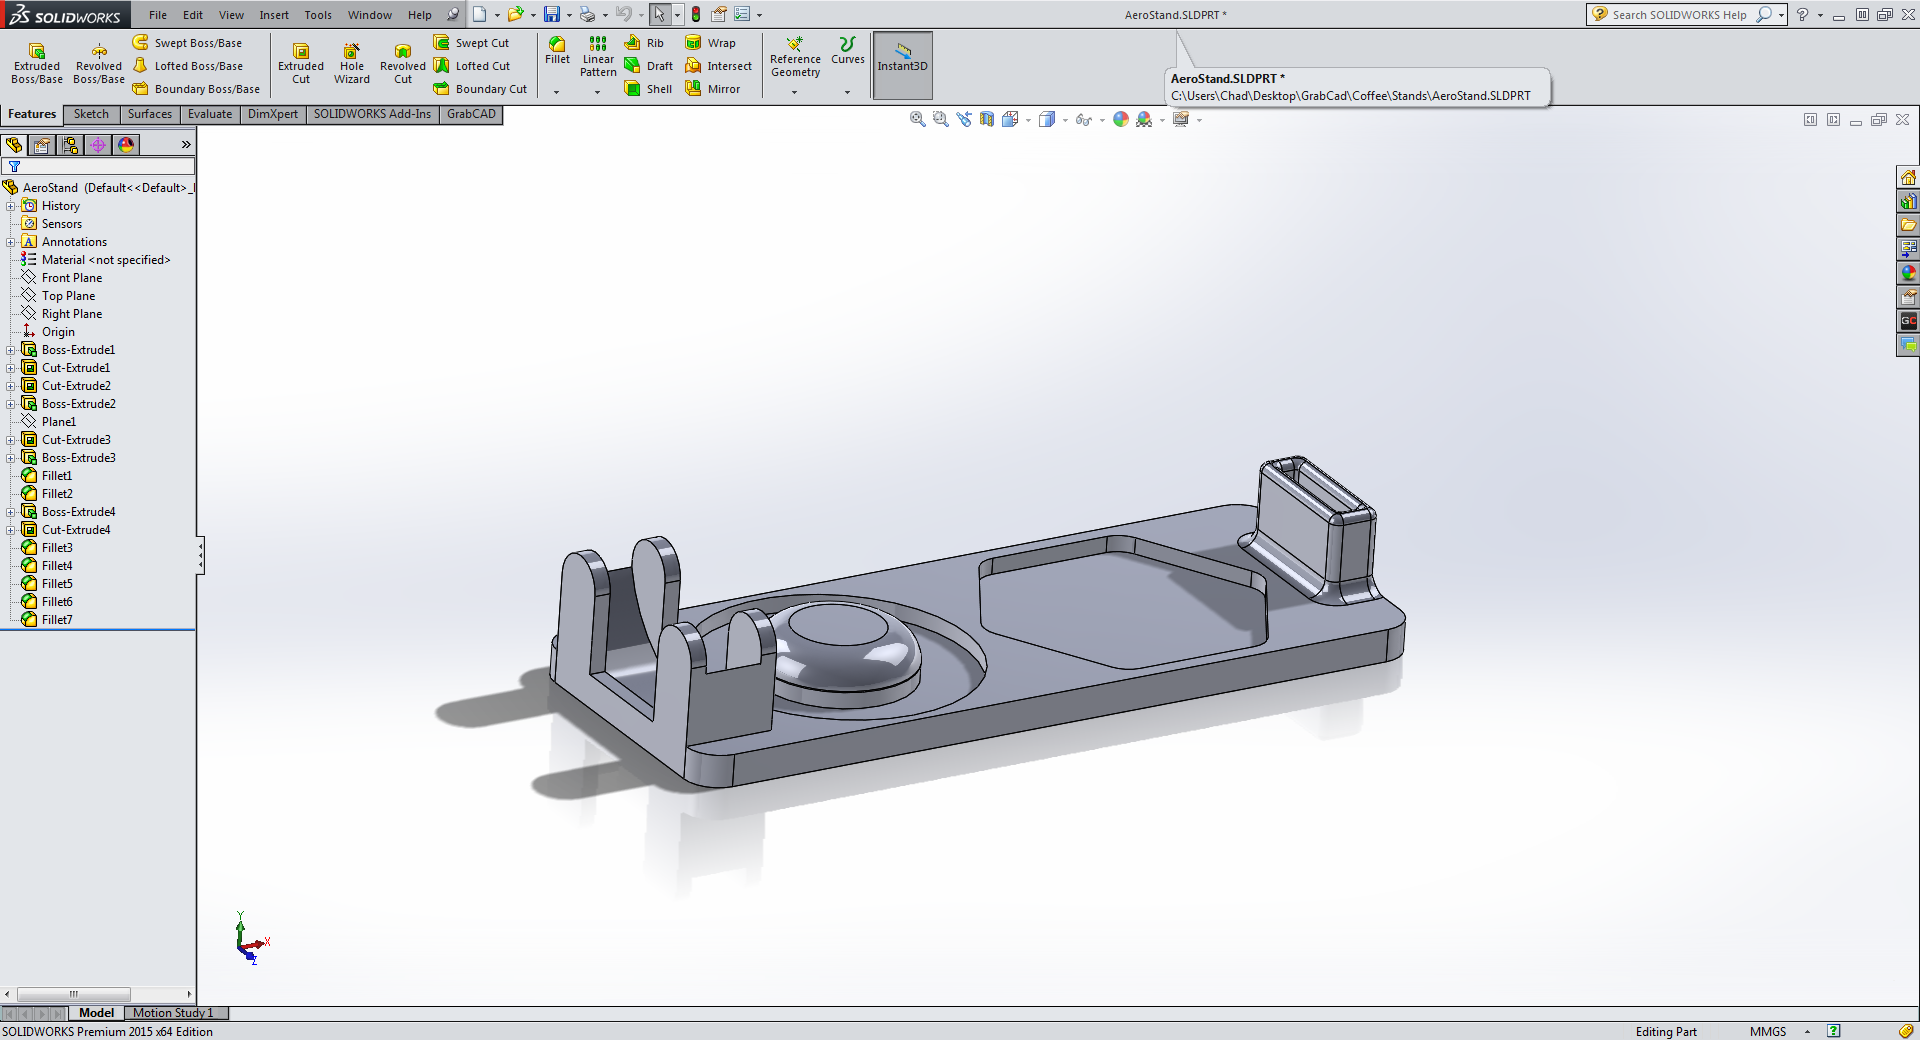Open Reference Geometry dropdown arrow

795,92
